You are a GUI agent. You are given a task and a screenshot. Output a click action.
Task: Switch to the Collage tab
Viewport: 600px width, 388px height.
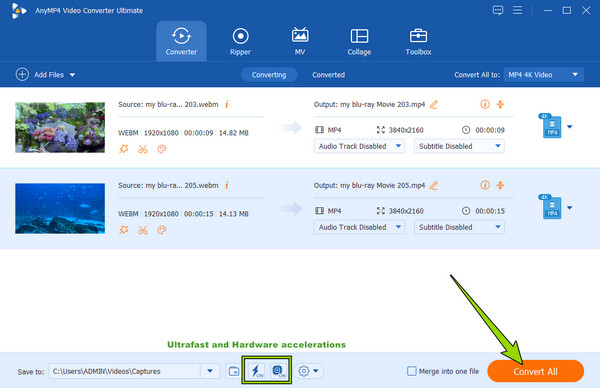[359, 41]
